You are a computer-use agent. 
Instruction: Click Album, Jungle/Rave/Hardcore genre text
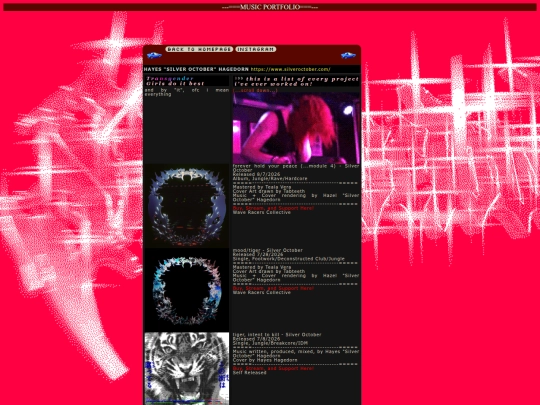pos(270,179)
